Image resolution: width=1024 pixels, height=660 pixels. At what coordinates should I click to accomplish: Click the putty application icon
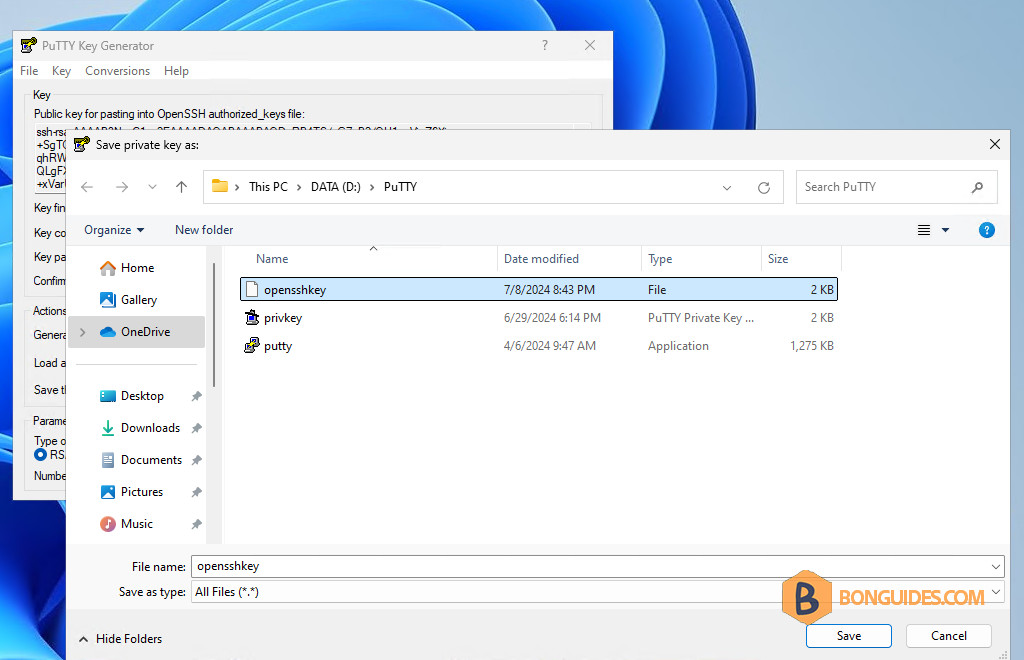pos(252,345)
